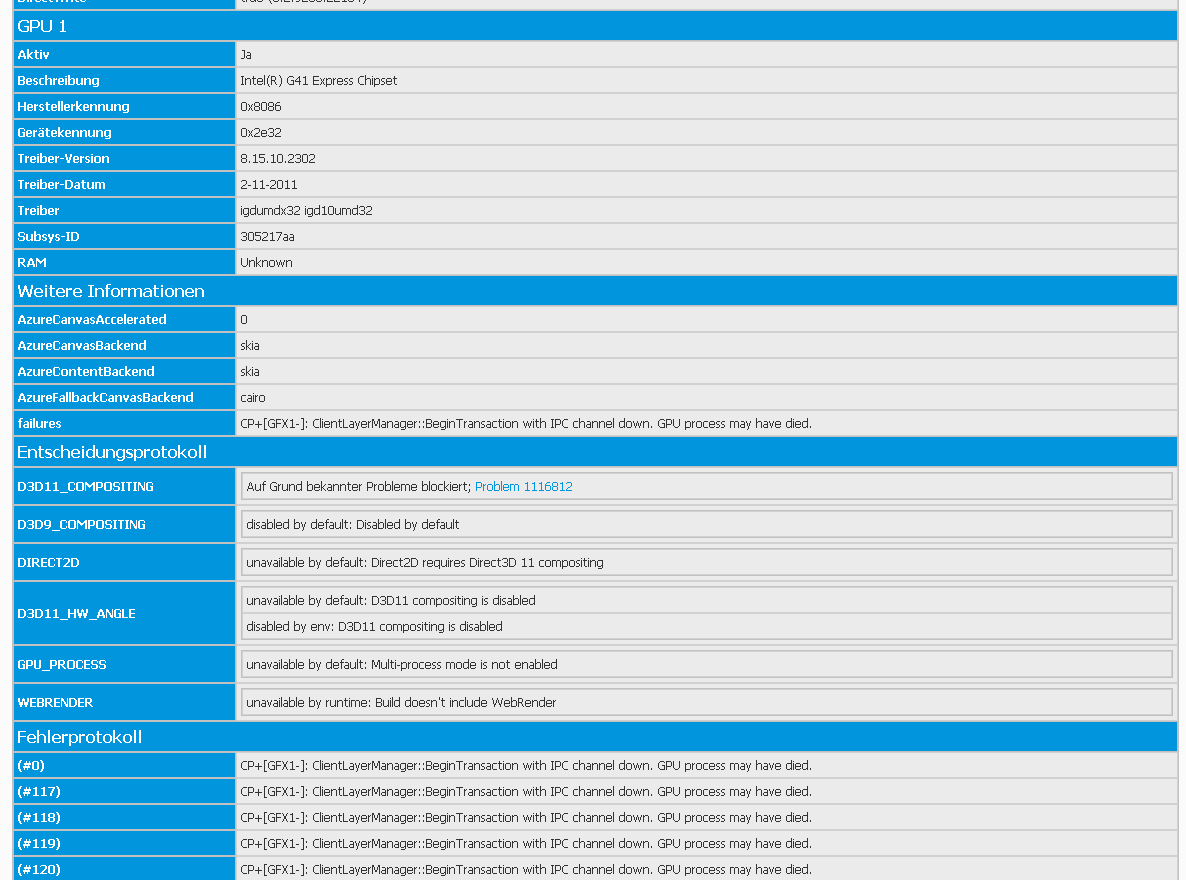Select the 'Treiber-Version' label
Screen dimensions: 1186x880
tap(64, 158)
